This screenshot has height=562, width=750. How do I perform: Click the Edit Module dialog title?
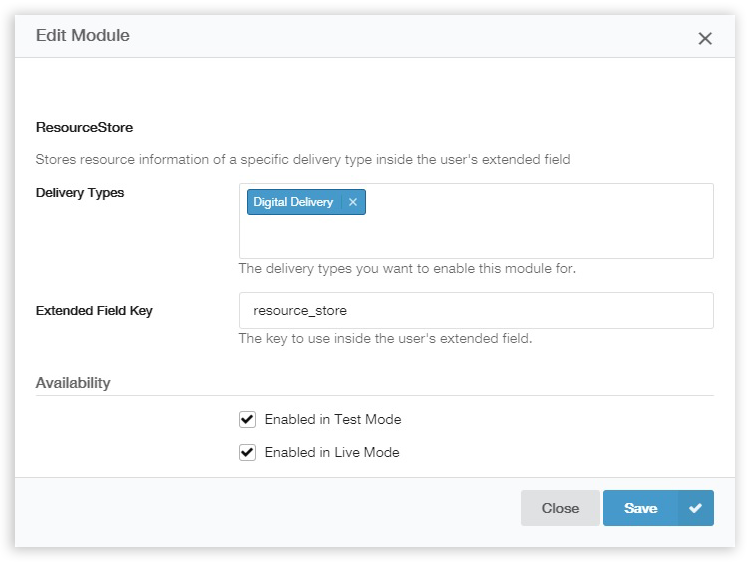[x=82, y=35]
